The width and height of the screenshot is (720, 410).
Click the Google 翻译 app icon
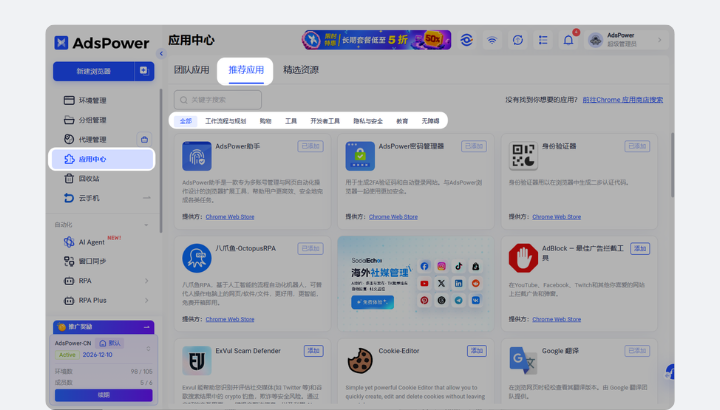click(x=523, y=361)
